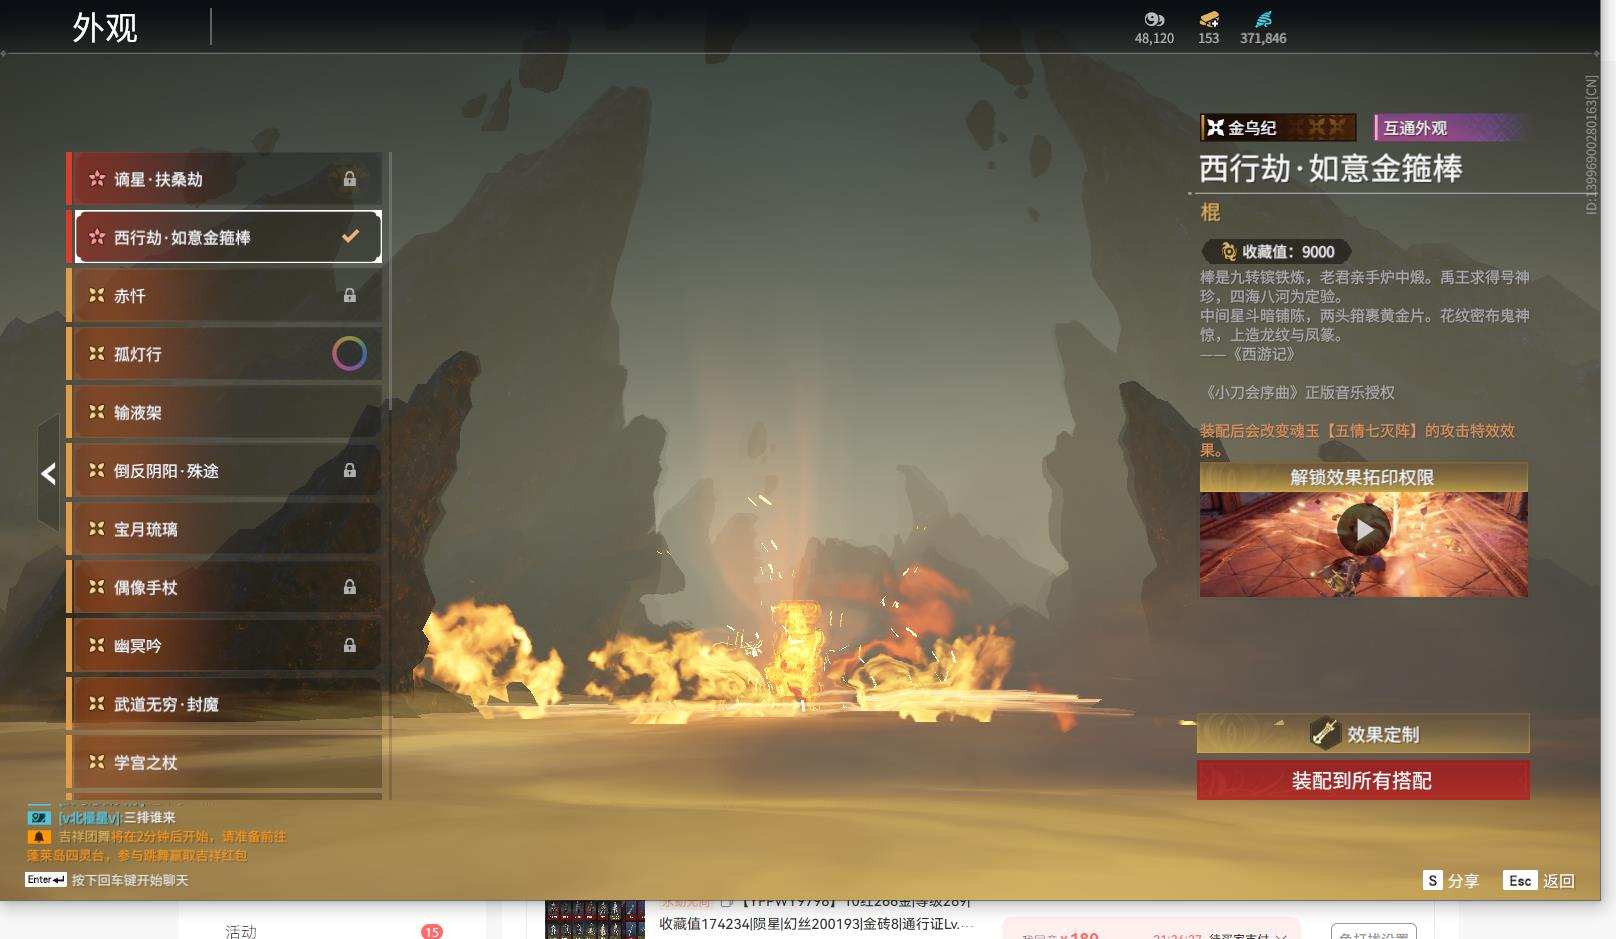Screen dimensions: 1616x939
Task: Click the lock icon on 偶像手杖
Action: click(x=350, y=587)
